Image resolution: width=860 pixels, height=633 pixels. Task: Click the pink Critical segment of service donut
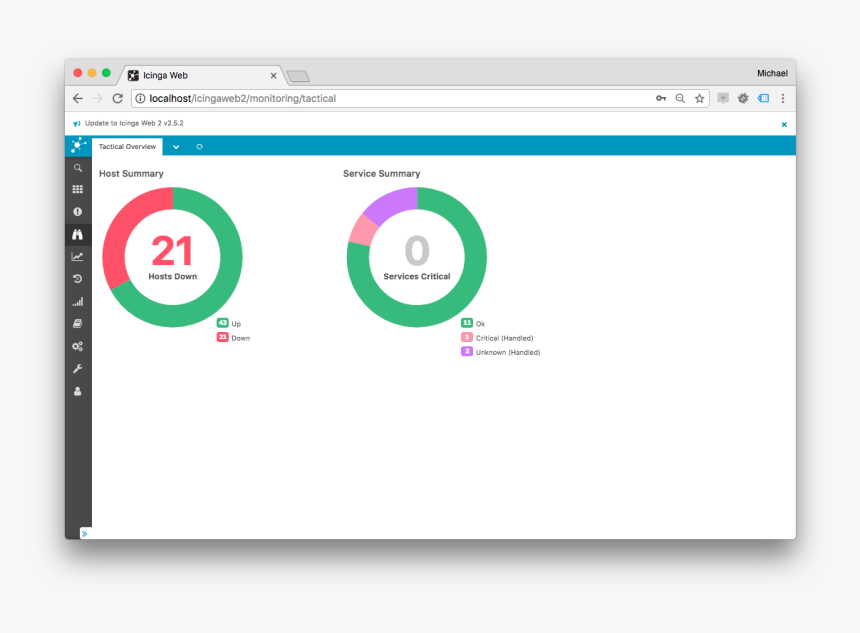click(x=363, y=229)
